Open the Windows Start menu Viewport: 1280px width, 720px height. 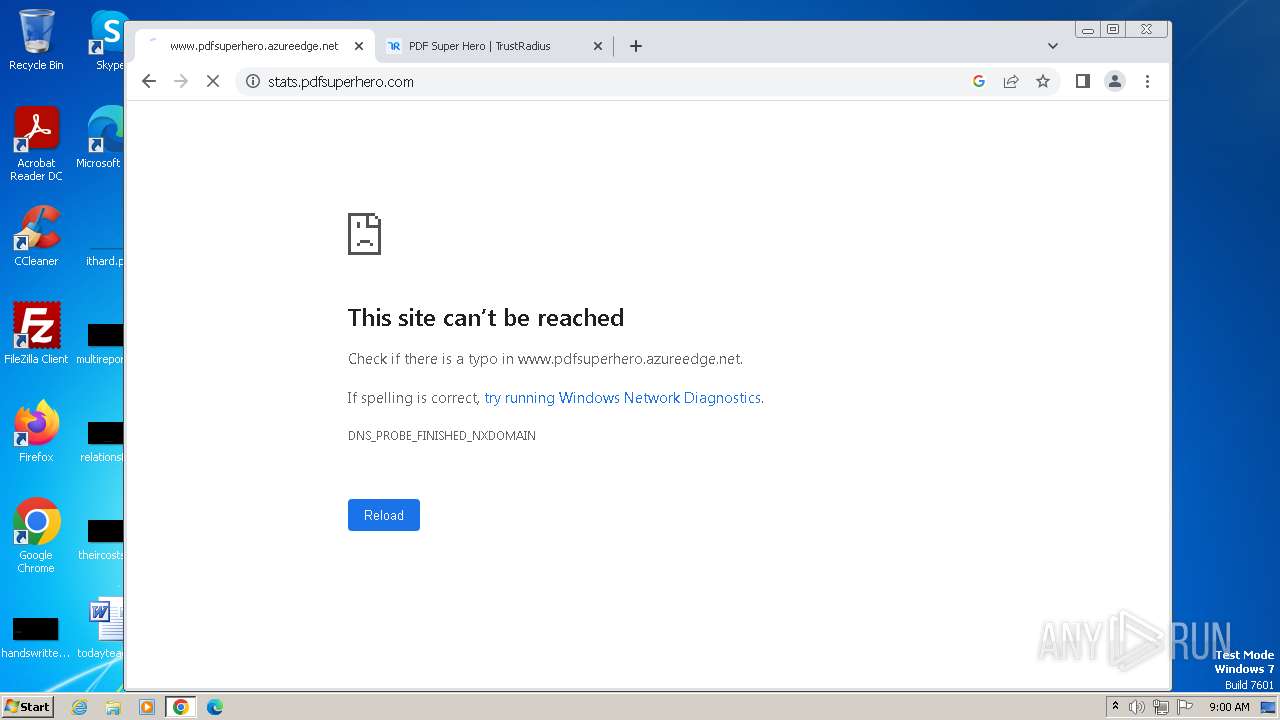(x=27, y=707)
